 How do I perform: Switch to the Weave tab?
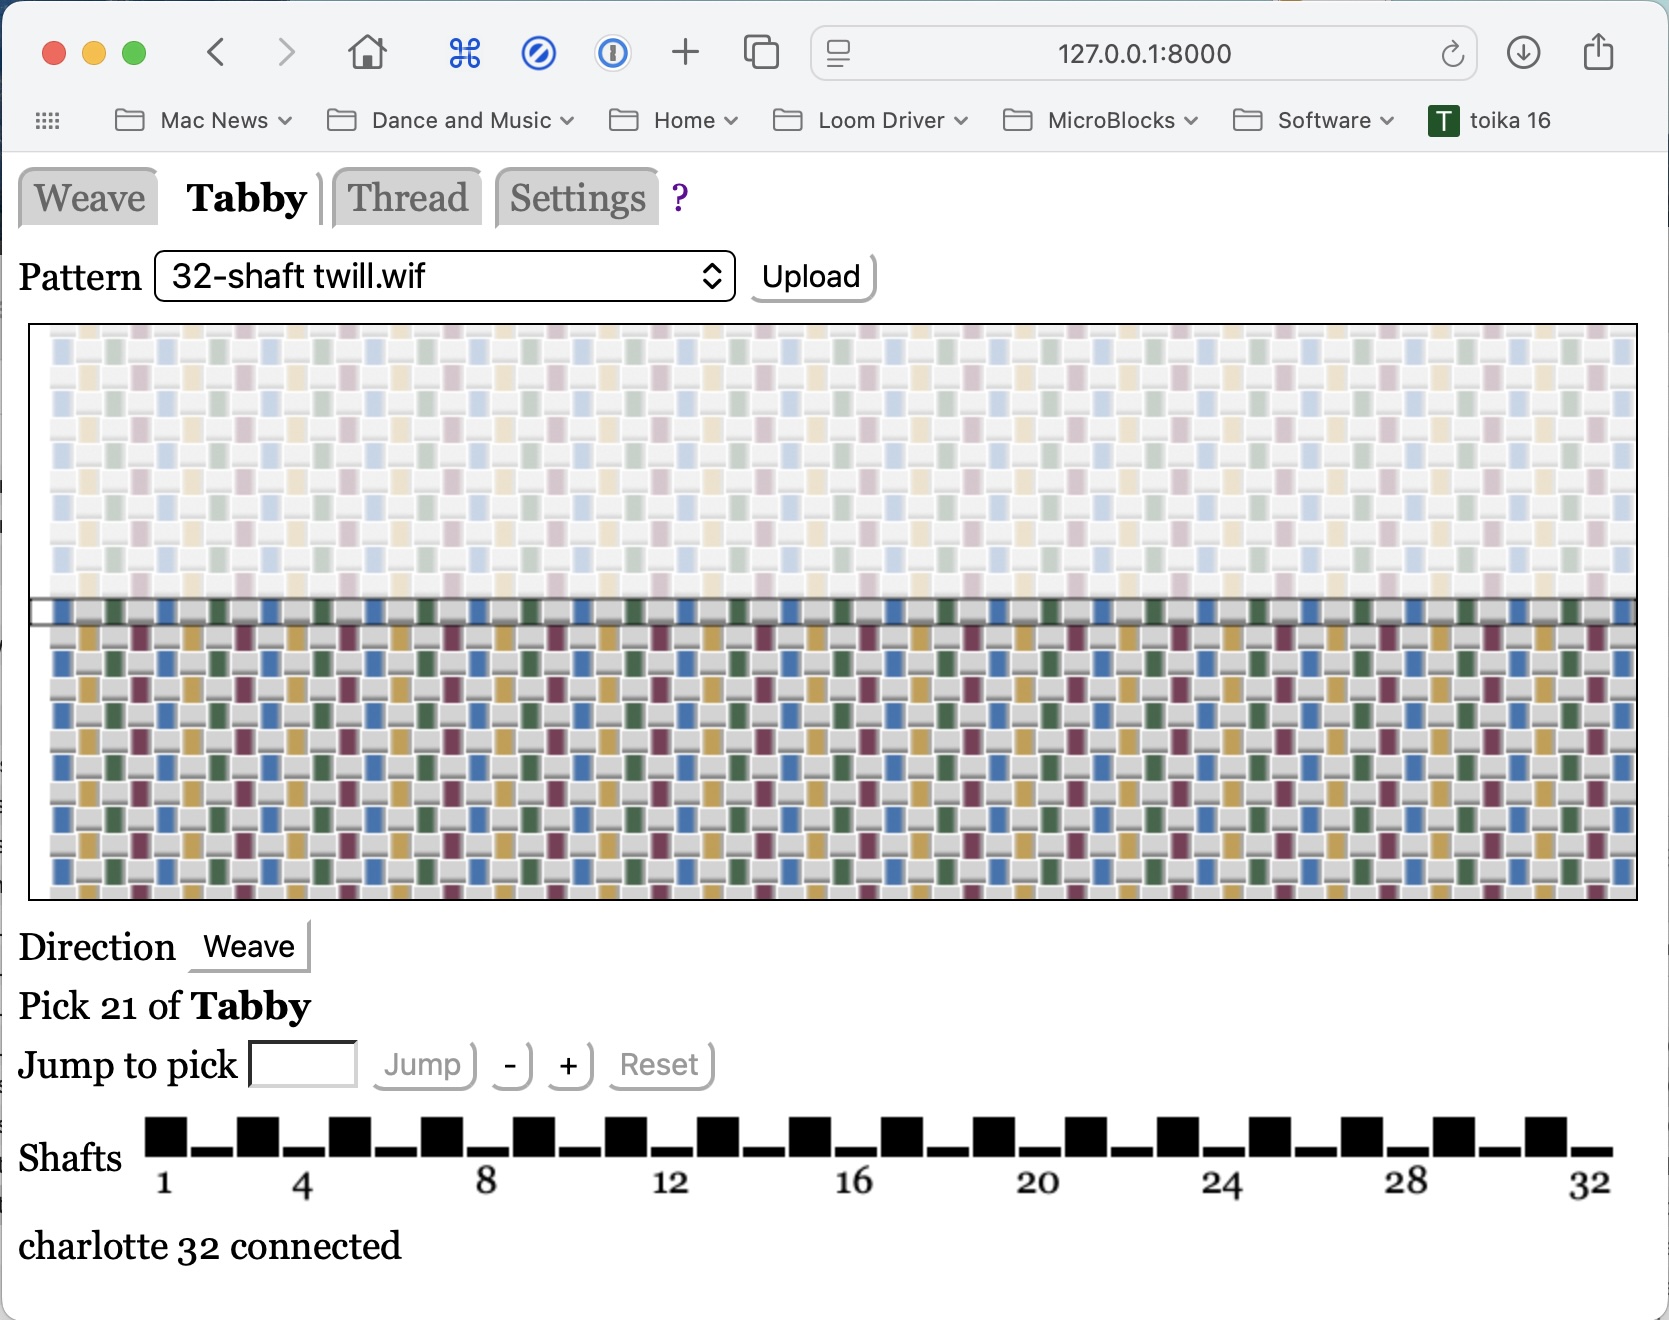tap(89, 198)
